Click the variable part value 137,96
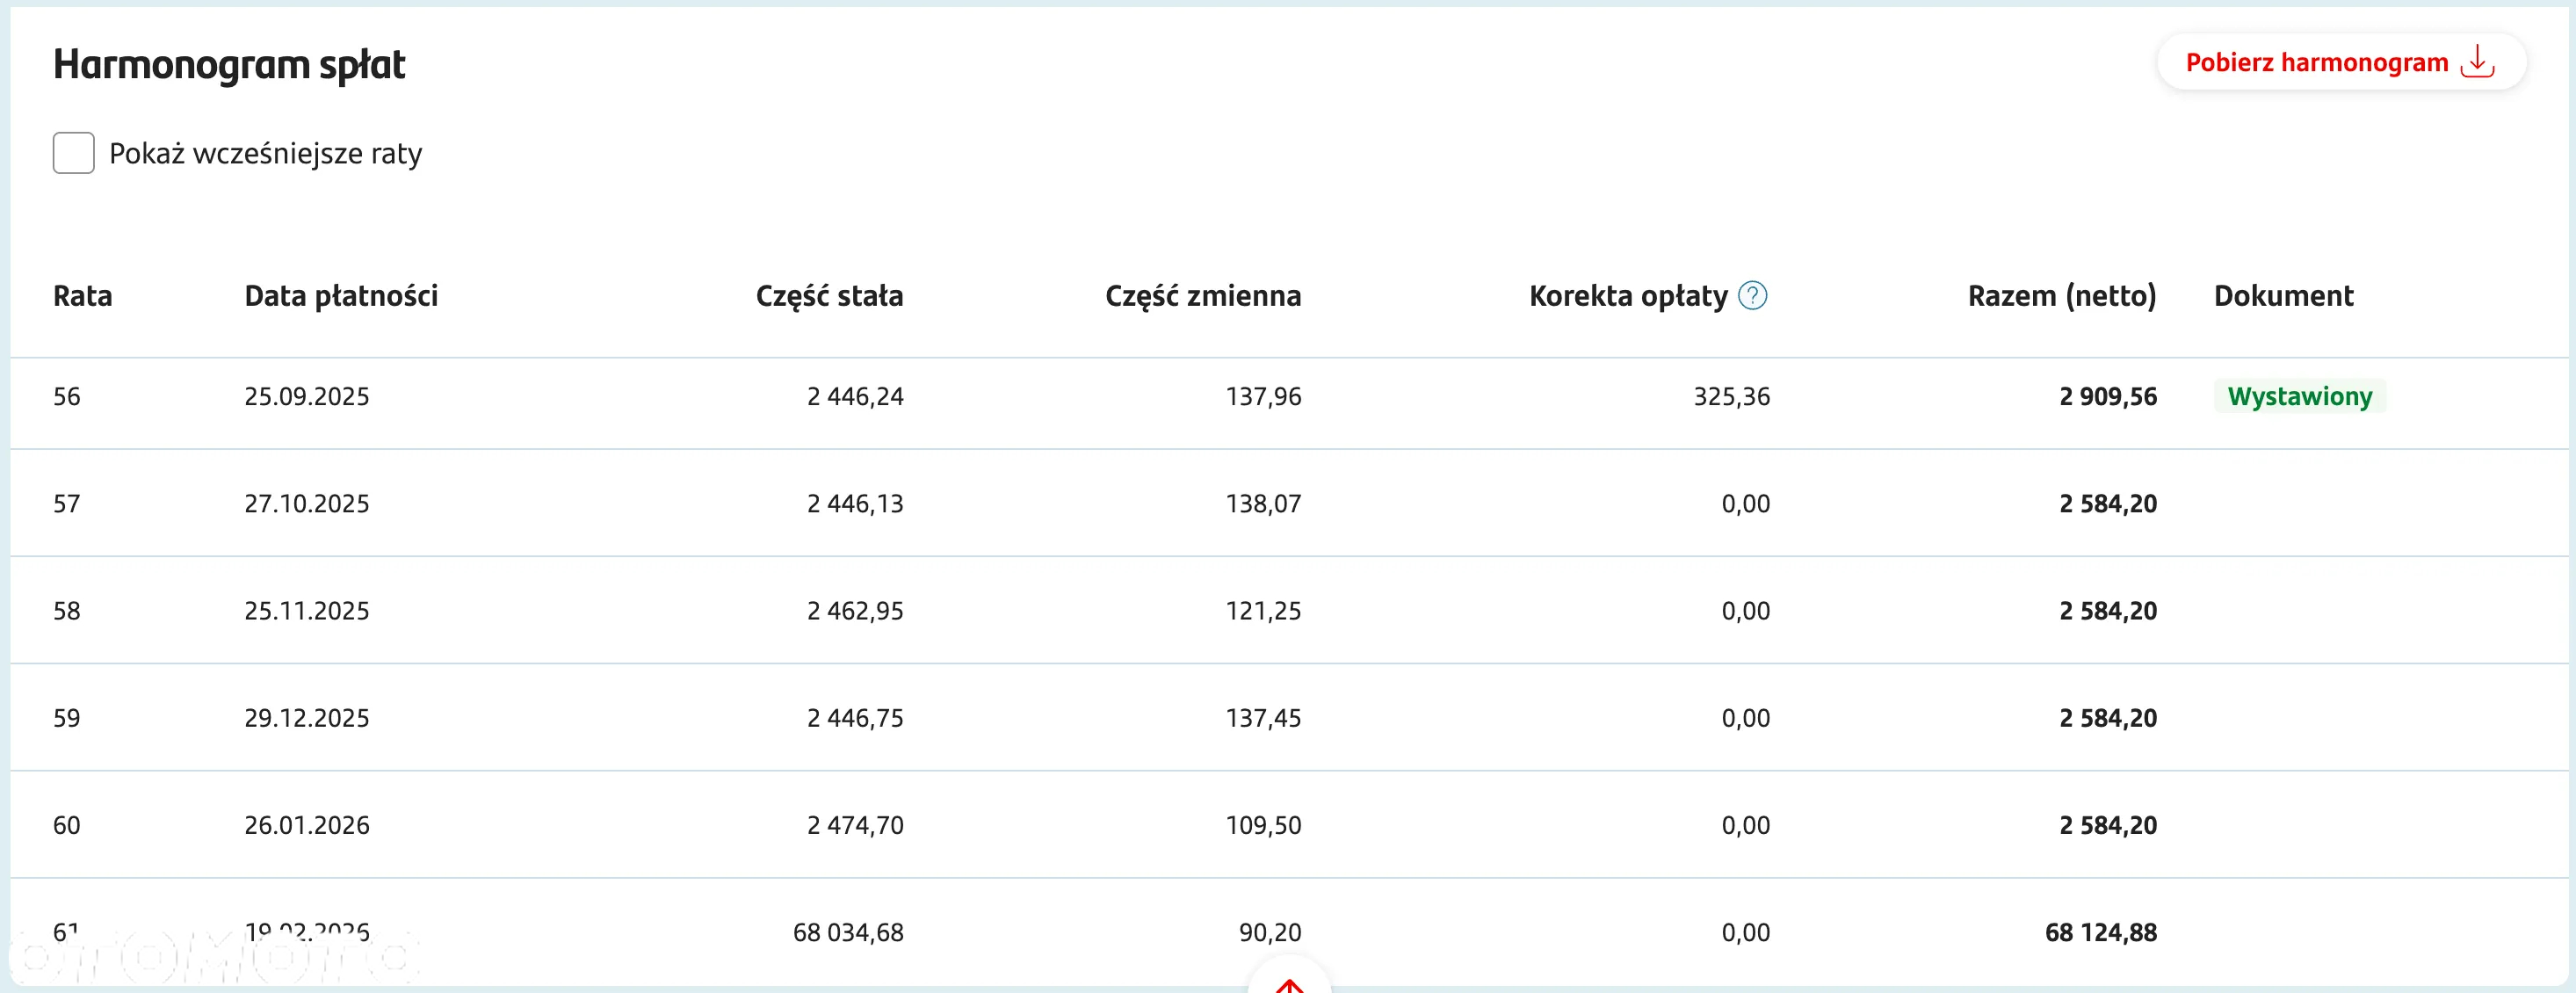Image resolution: width=2576 pixels, height=993 pixels. [x=1264, y=396]
